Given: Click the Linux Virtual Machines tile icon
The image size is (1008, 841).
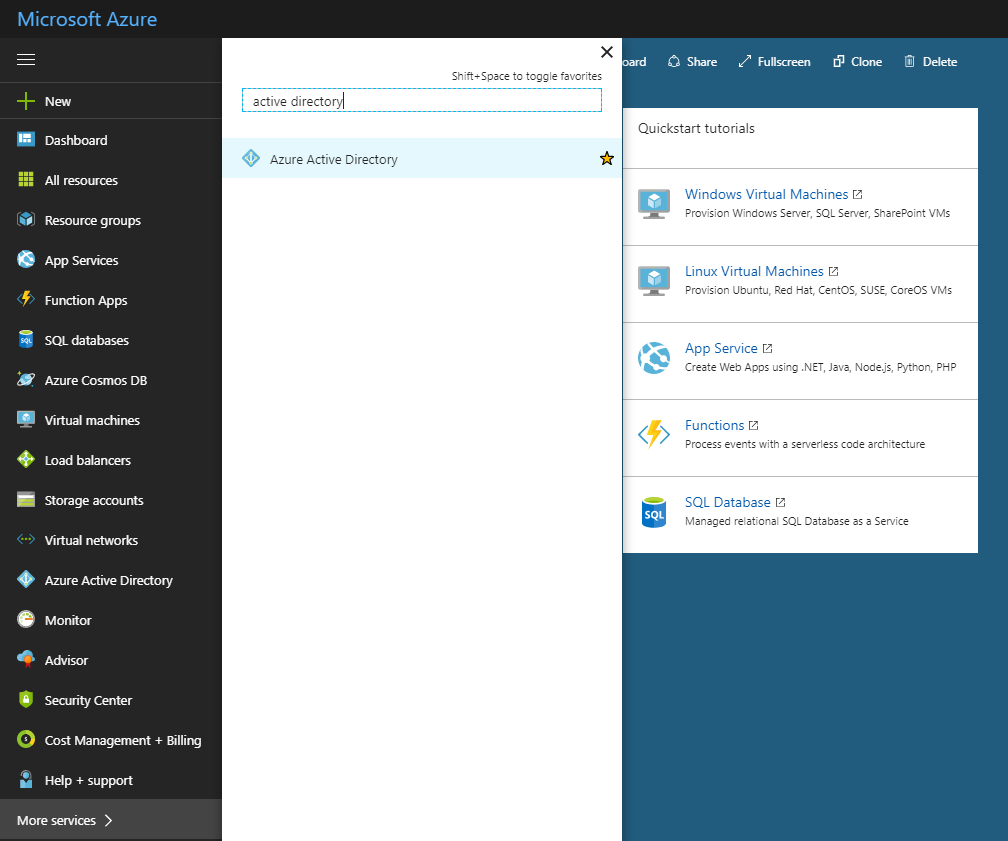Looking at the screenshot, I should tap(654, 281).
